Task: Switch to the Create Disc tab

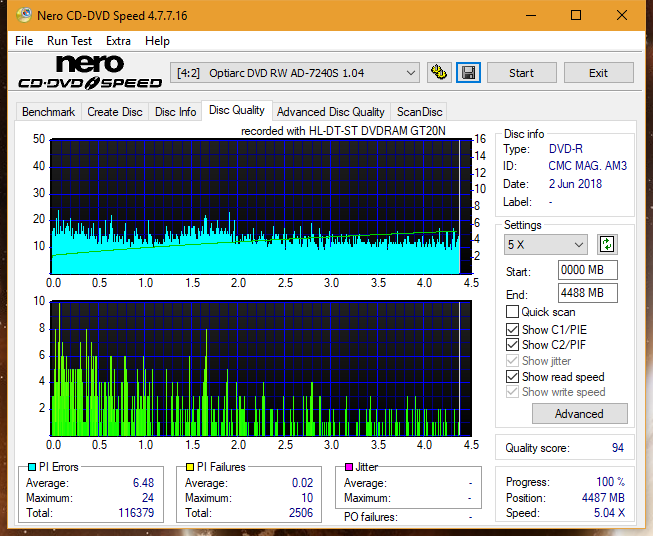Action: [x=115, y=112]
